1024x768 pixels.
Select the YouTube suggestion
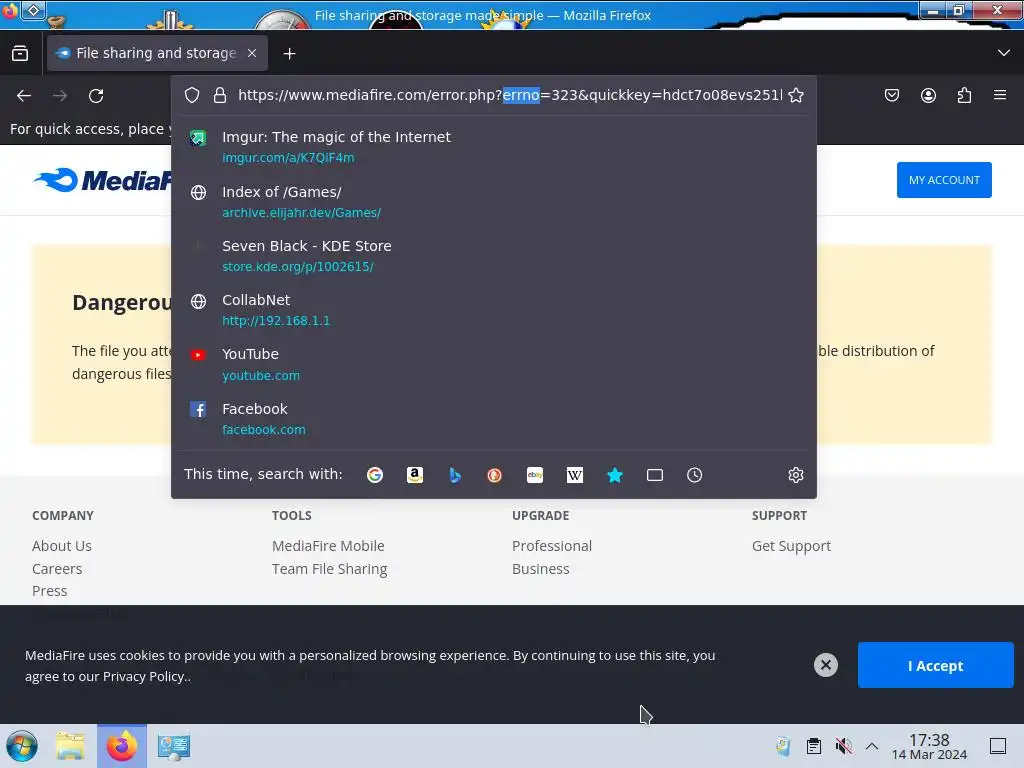[494, 364]
